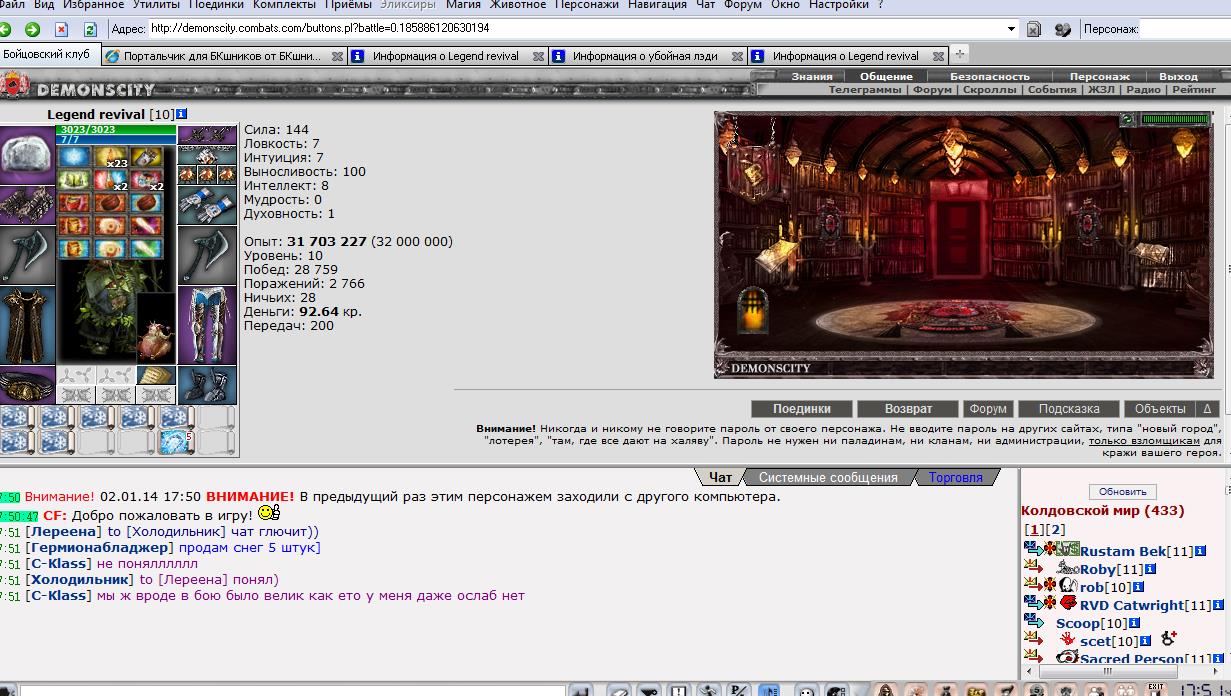Click the window-shaped icon in the room picture

pyautogui.click(x=753, y=309)
